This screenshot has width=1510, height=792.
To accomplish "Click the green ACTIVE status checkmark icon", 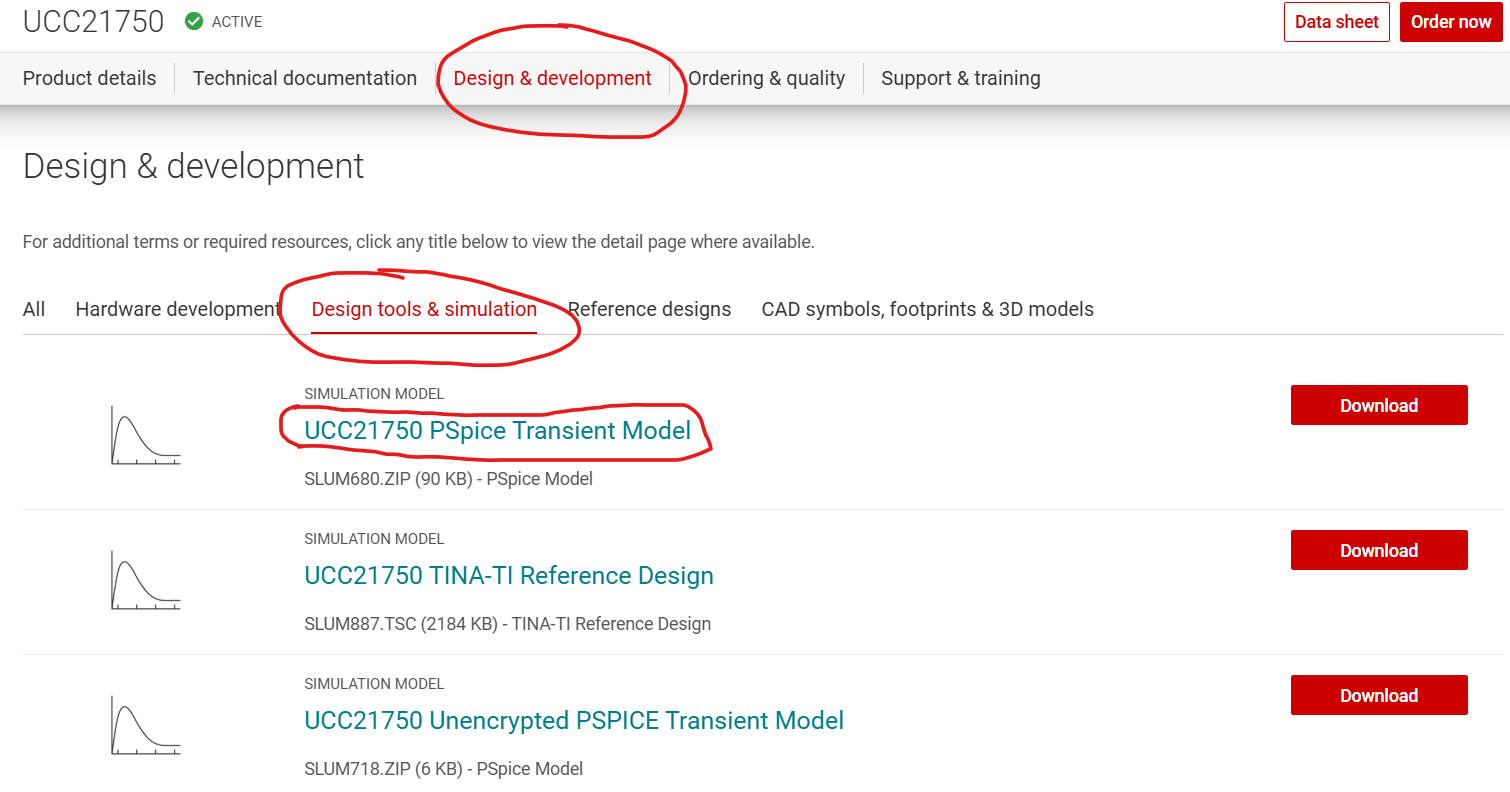I will click(x=194, y=21).
